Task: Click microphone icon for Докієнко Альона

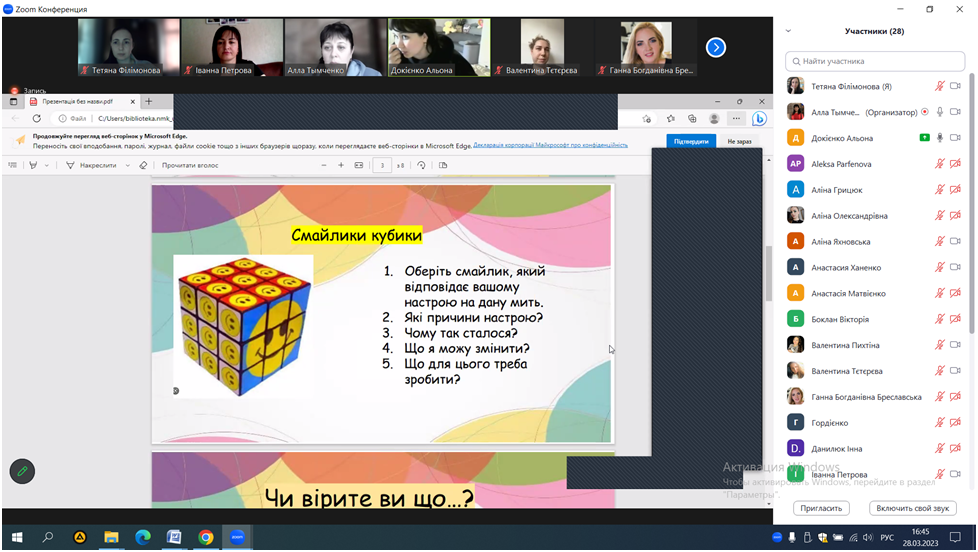Action: [939, 138]
